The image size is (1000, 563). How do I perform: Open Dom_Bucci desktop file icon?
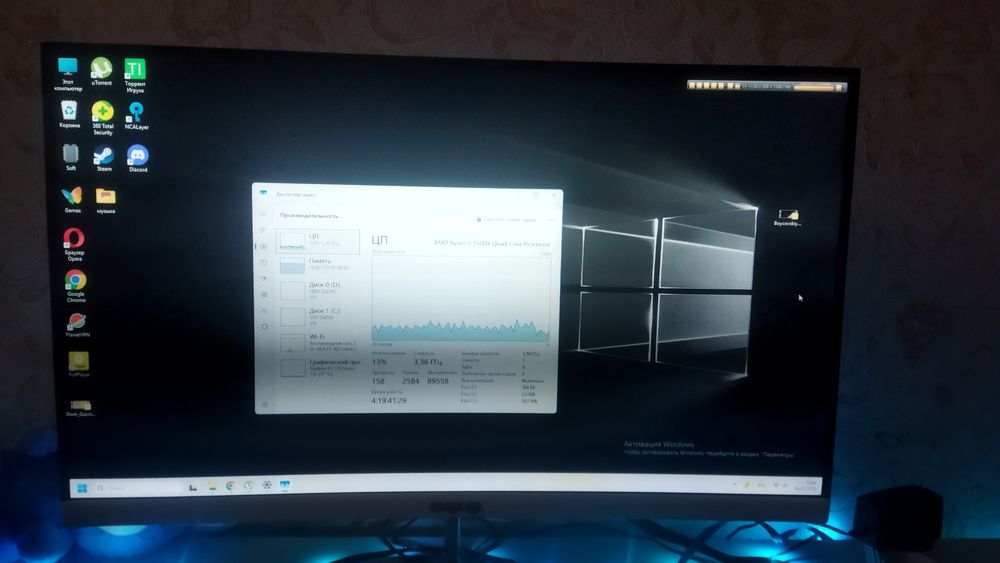[x=80, y=408]
